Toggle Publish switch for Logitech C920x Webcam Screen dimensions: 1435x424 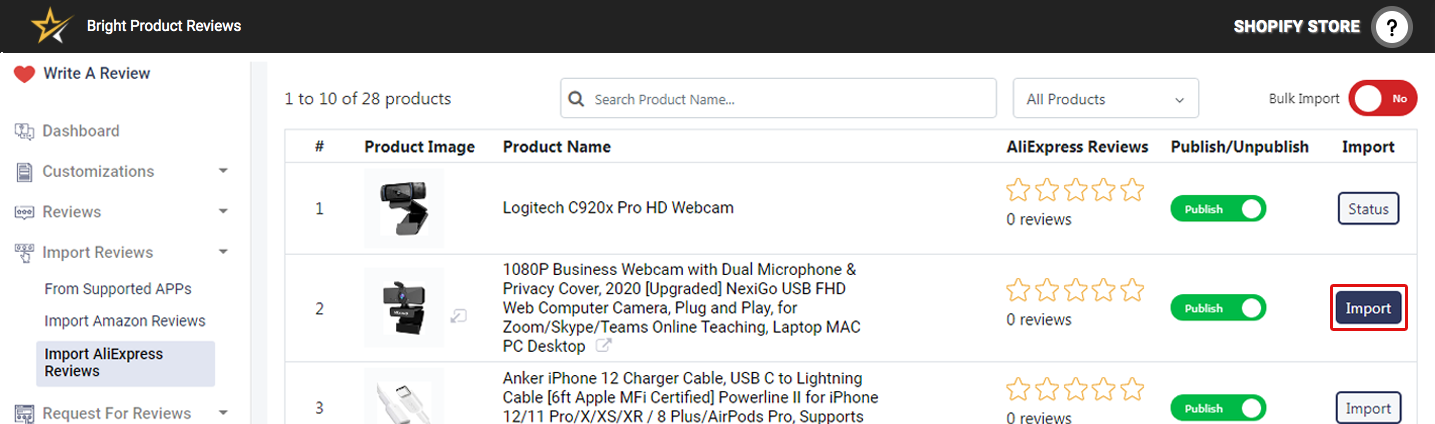click(x=1218, y=209)
